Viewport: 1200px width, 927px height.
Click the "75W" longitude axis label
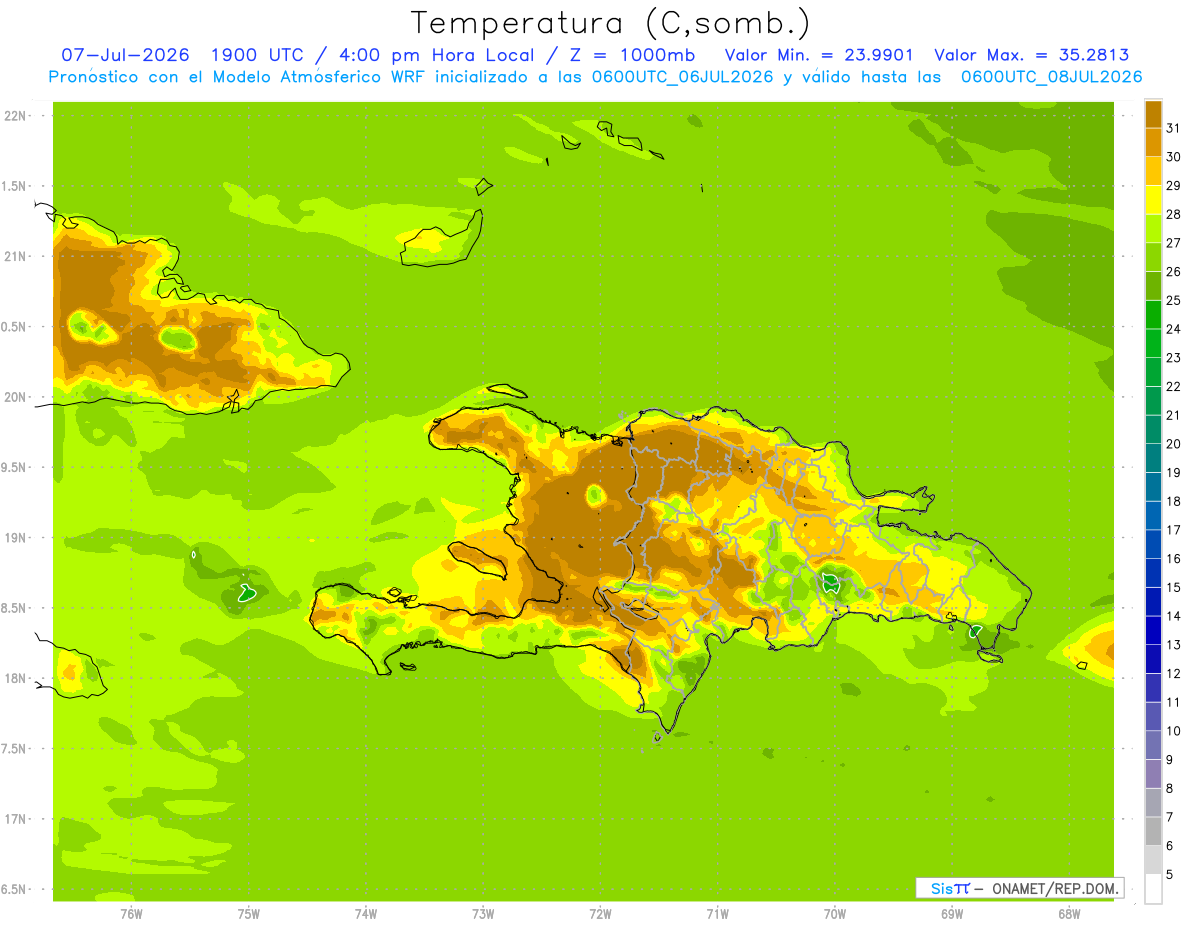(249, 913)
